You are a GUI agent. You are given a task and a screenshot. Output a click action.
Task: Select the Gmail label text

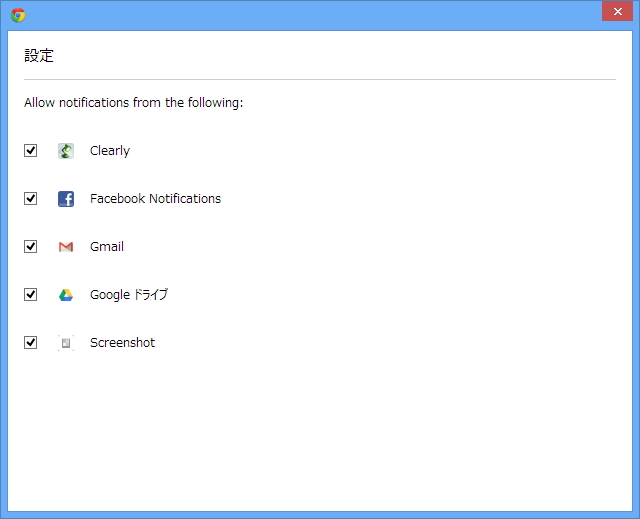click(107, 246)
